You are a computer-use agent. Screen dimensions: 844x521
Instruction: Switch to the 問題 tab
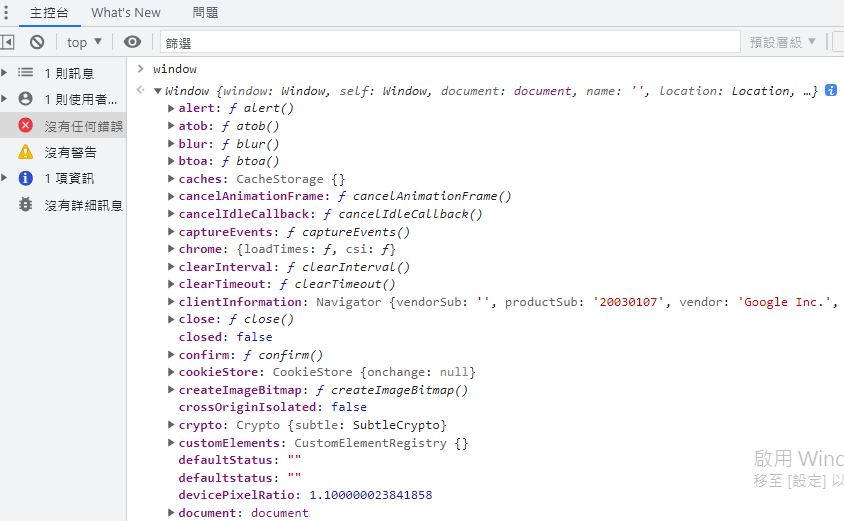tap(206, 13)
